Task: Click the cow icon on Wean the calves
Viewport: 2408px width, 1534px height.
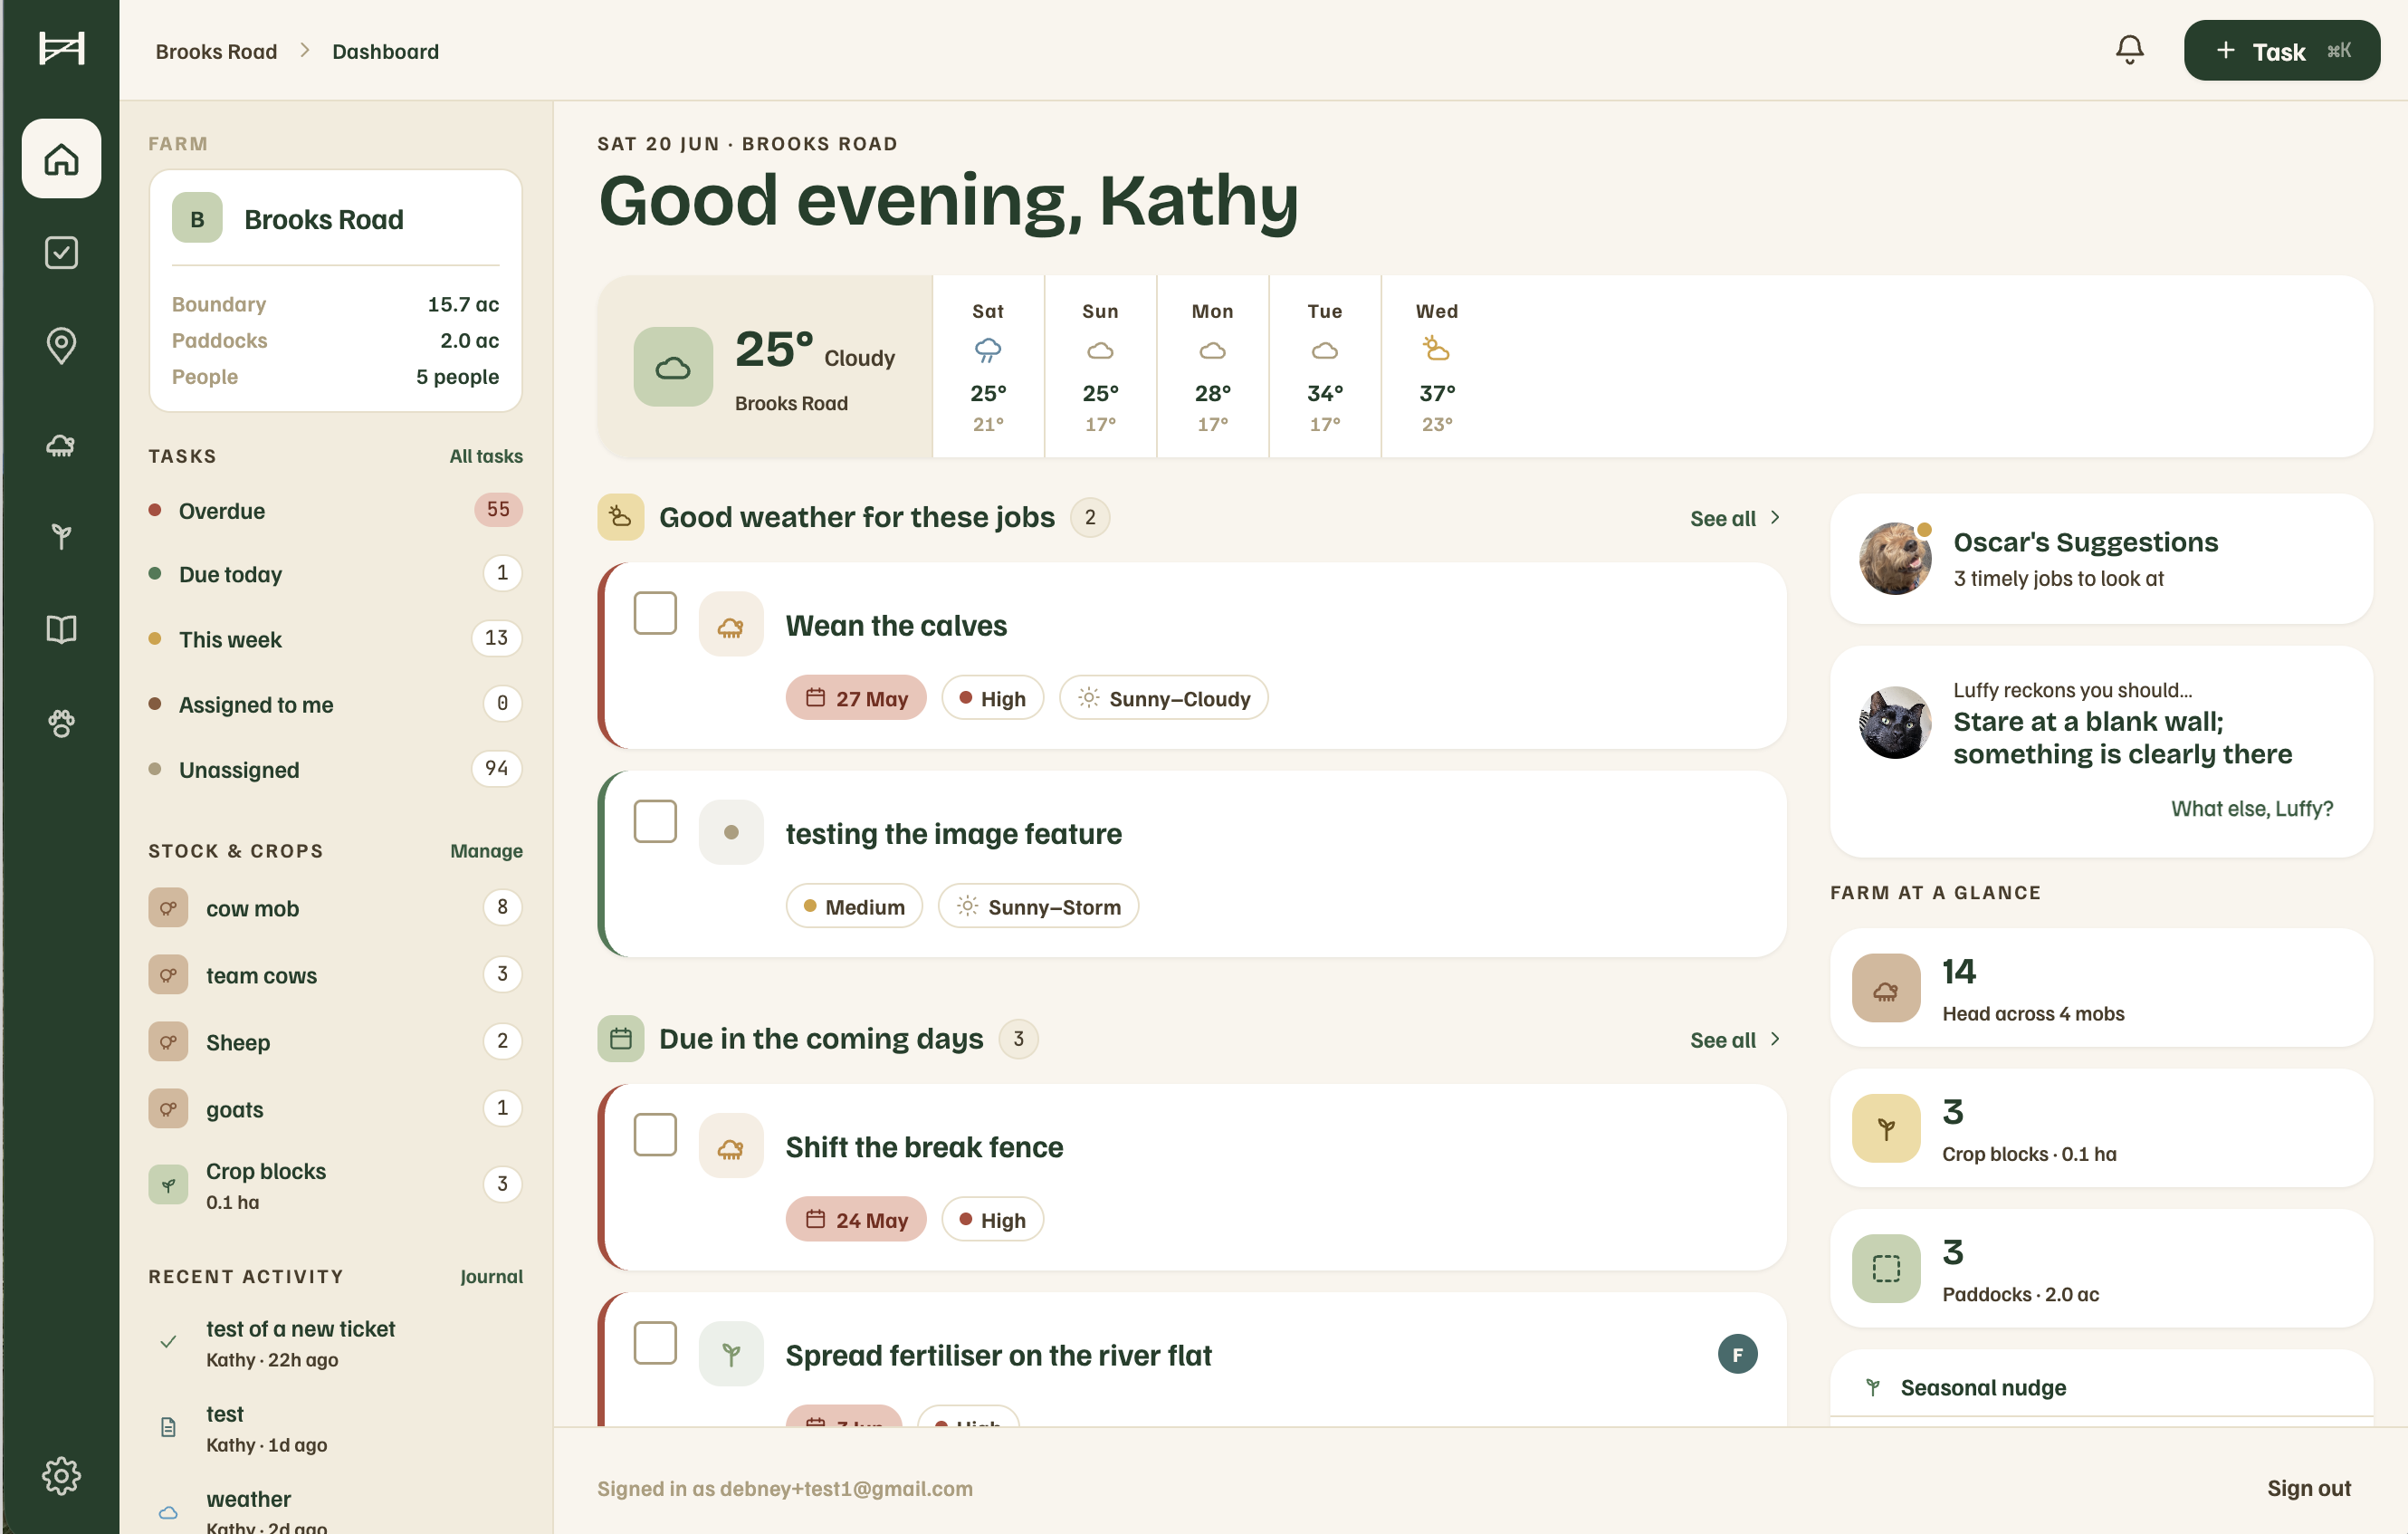Action: [731, 625]
